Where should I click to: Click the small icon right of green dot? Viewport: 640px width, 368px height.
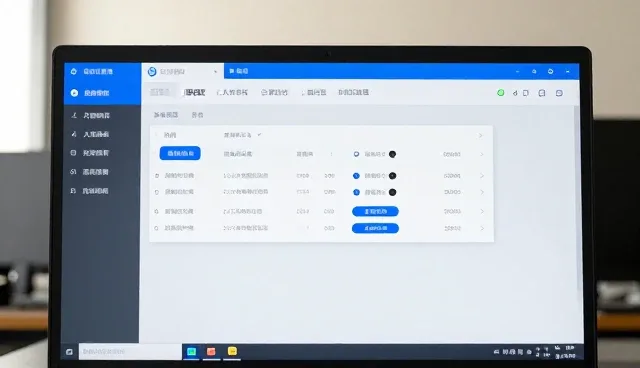[515, 93]
